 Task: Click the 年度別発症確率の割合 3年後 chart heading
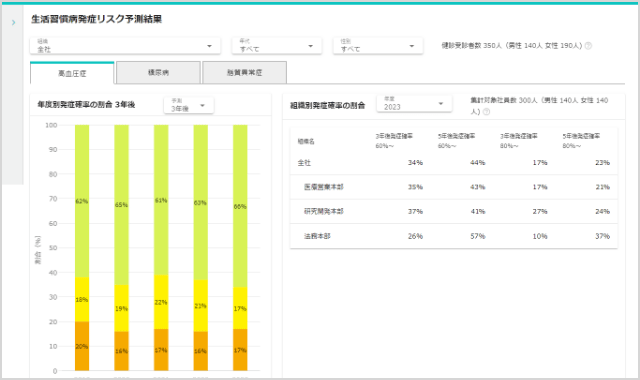pyautogui.click(x=86, y=105)
